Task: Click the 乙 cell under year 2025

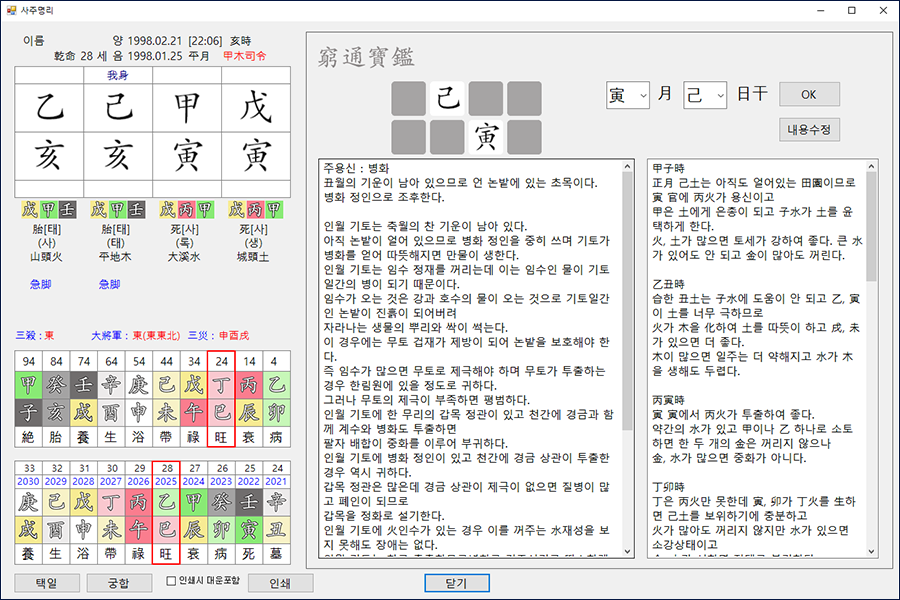Action: coord(165,500)
